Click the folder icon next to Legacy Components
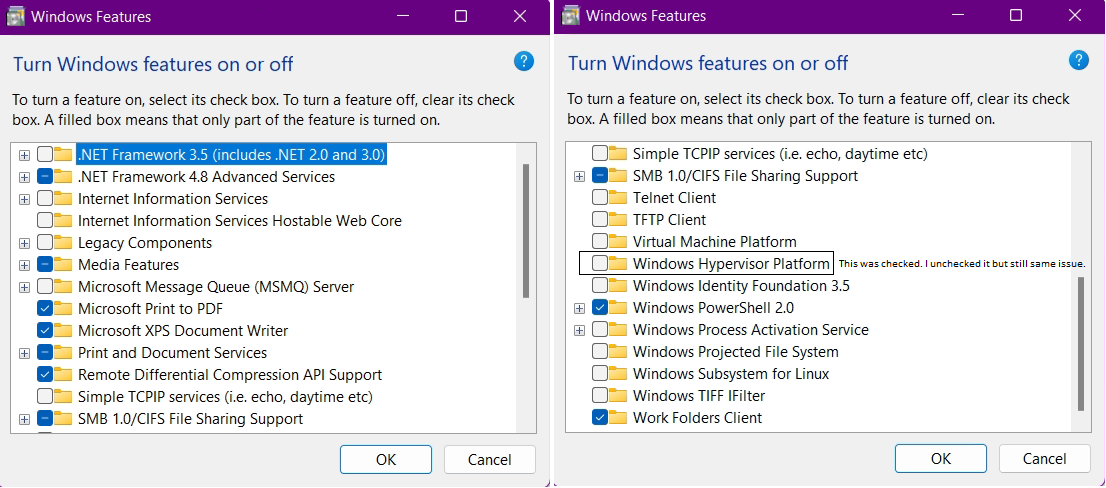 [63, 243]
